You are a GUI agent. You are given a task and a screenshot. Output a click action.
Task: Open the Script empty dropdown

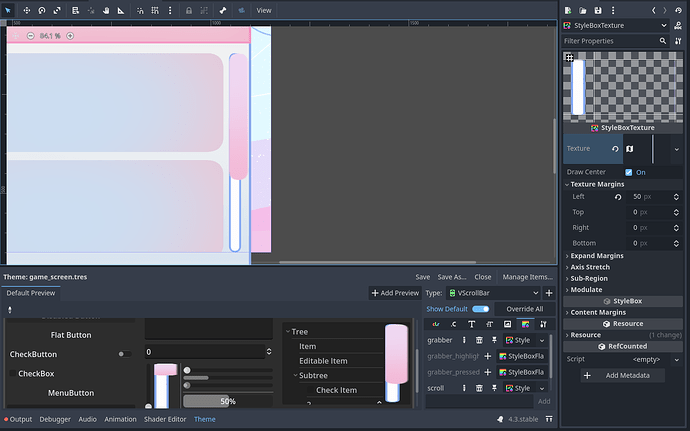pyautogui.click(x=654, y=359)
